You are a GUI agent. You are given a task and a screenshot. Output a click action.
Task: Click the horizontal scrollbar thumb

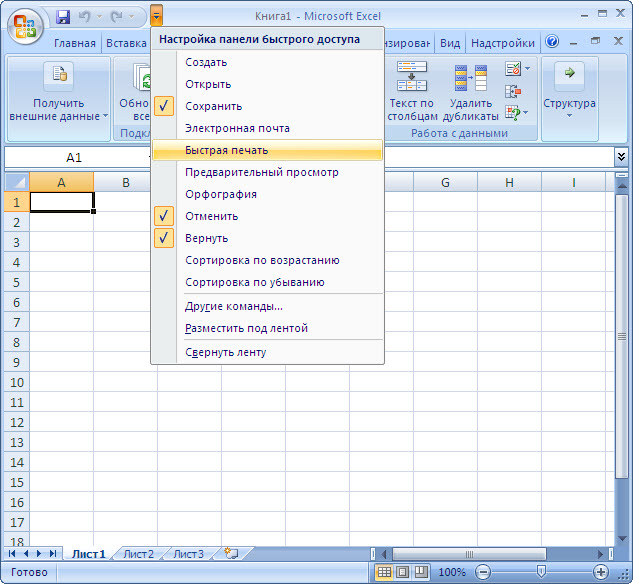[469, 554]
